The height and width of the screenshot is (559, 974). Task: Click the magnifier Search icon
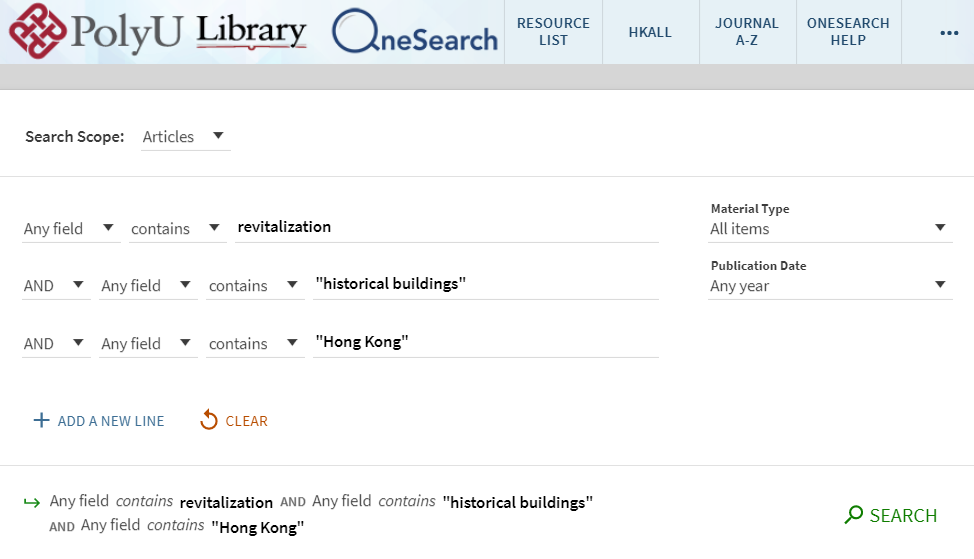(x=853, y=515)
